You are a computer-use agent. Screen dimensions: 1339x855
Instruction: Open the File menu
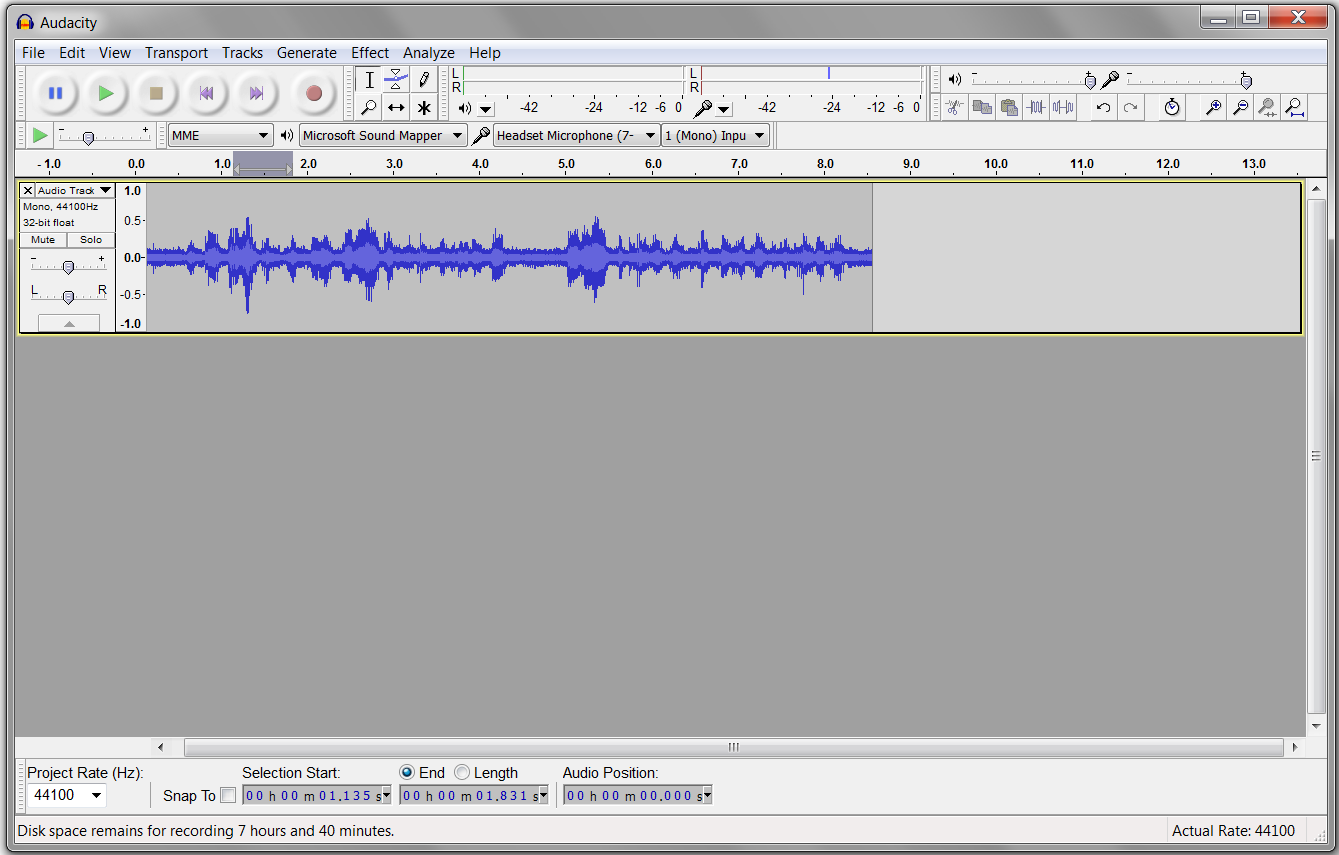(x=33, y=53)
